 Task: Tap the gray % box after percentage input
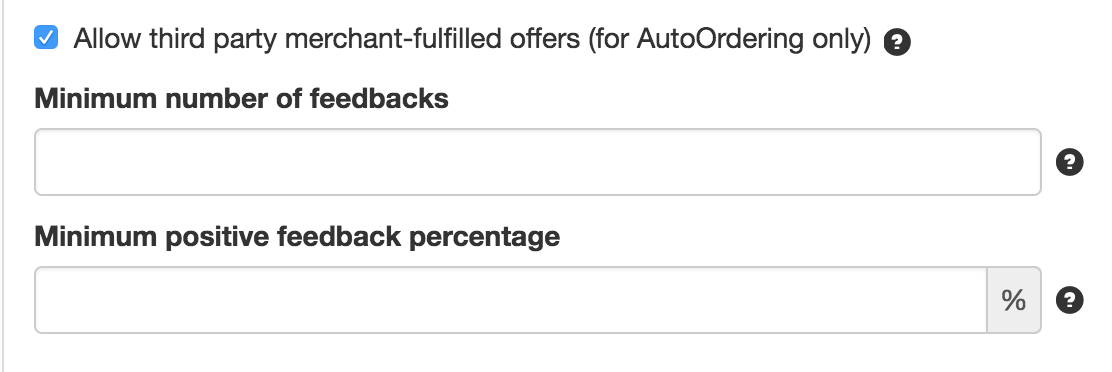tap(1014, 300)
